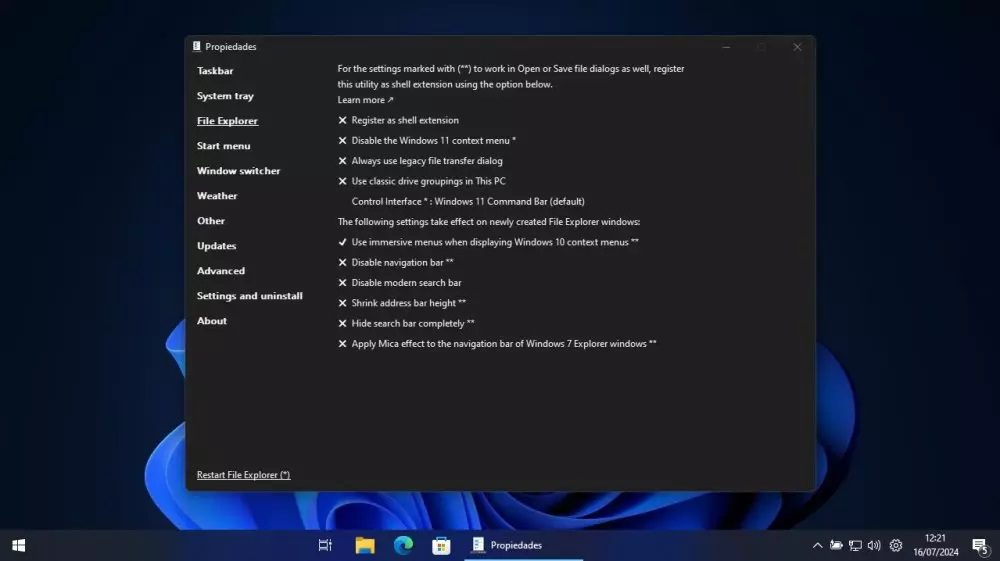Open Microsoft Edge from the taskbar
This screenshot has width=1000, height=561.
point(403,546)
